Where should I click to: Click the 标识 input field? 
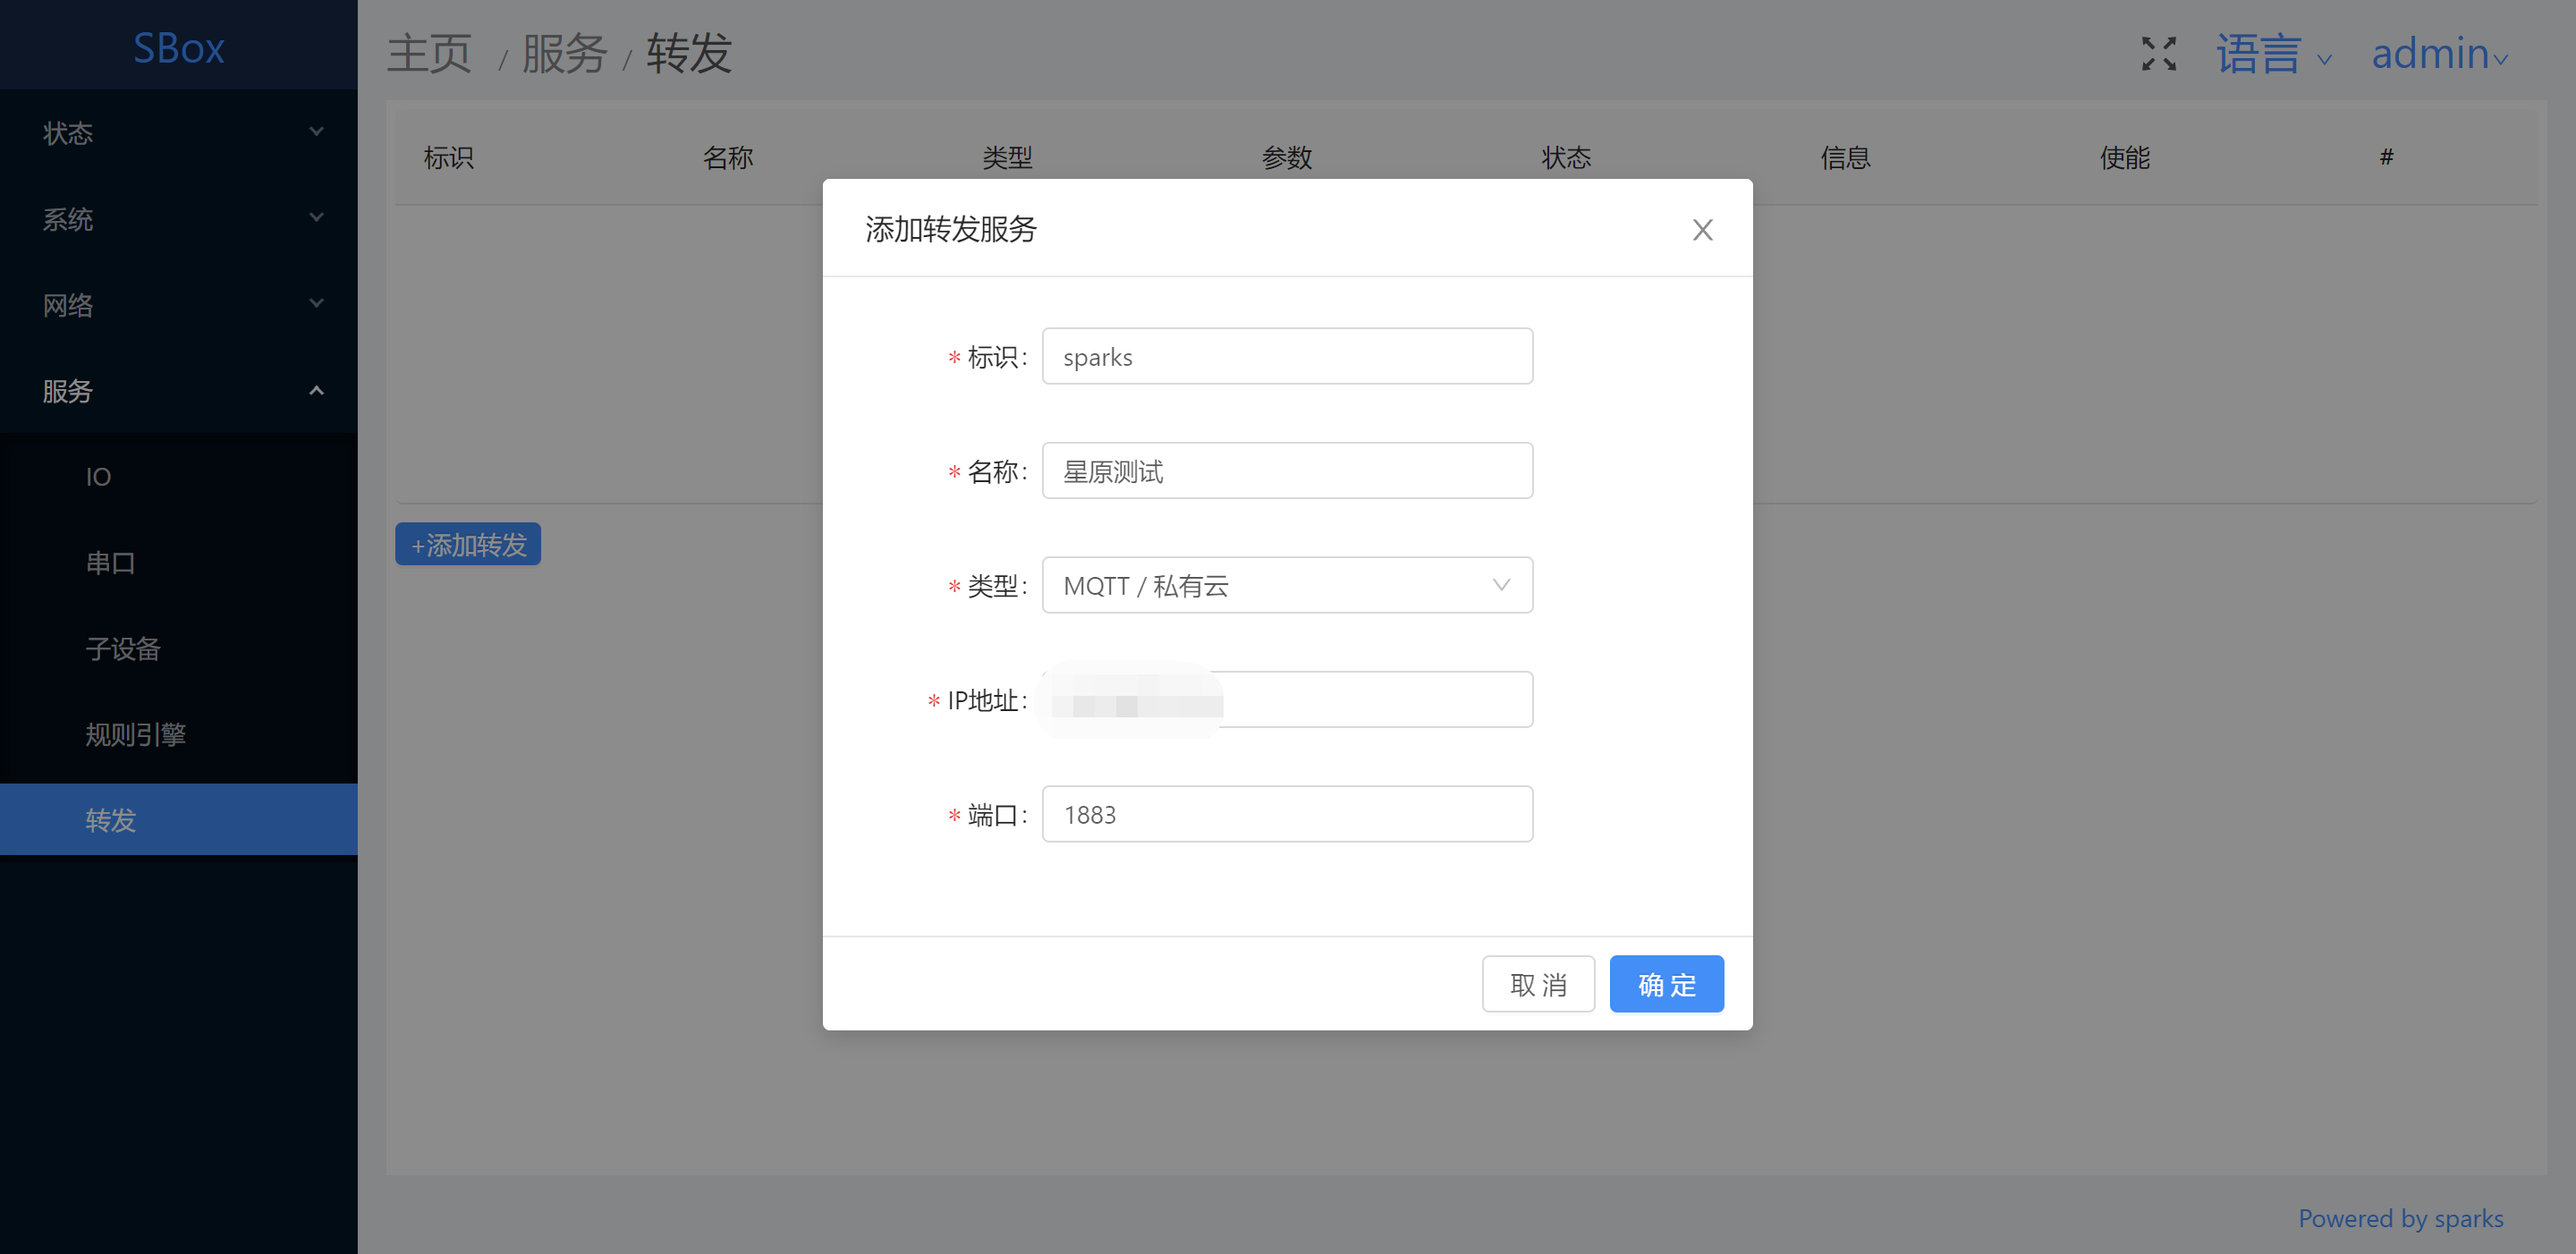point(1286,357)
